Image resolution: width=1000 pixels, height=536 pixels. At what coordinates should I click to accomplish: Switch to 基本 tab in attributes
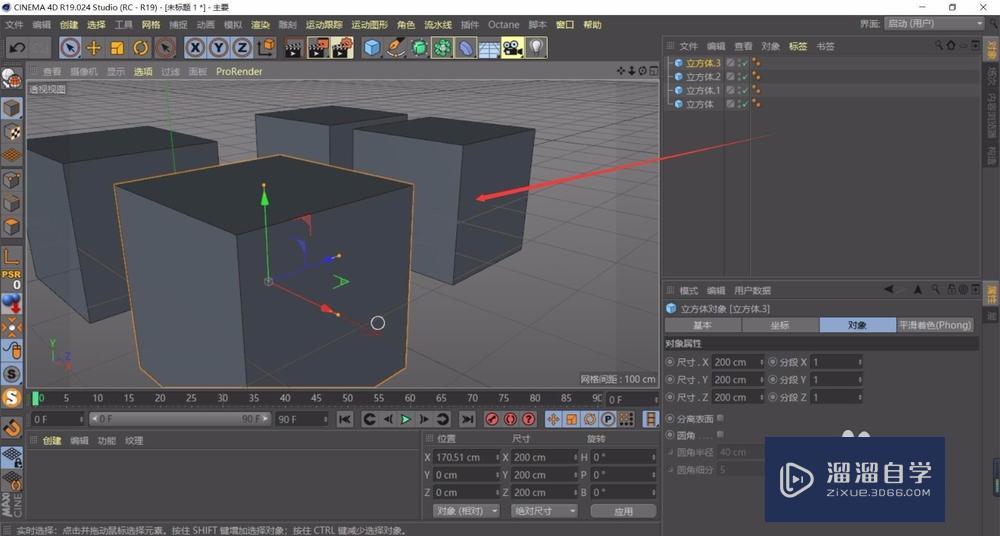pos(703,325)
